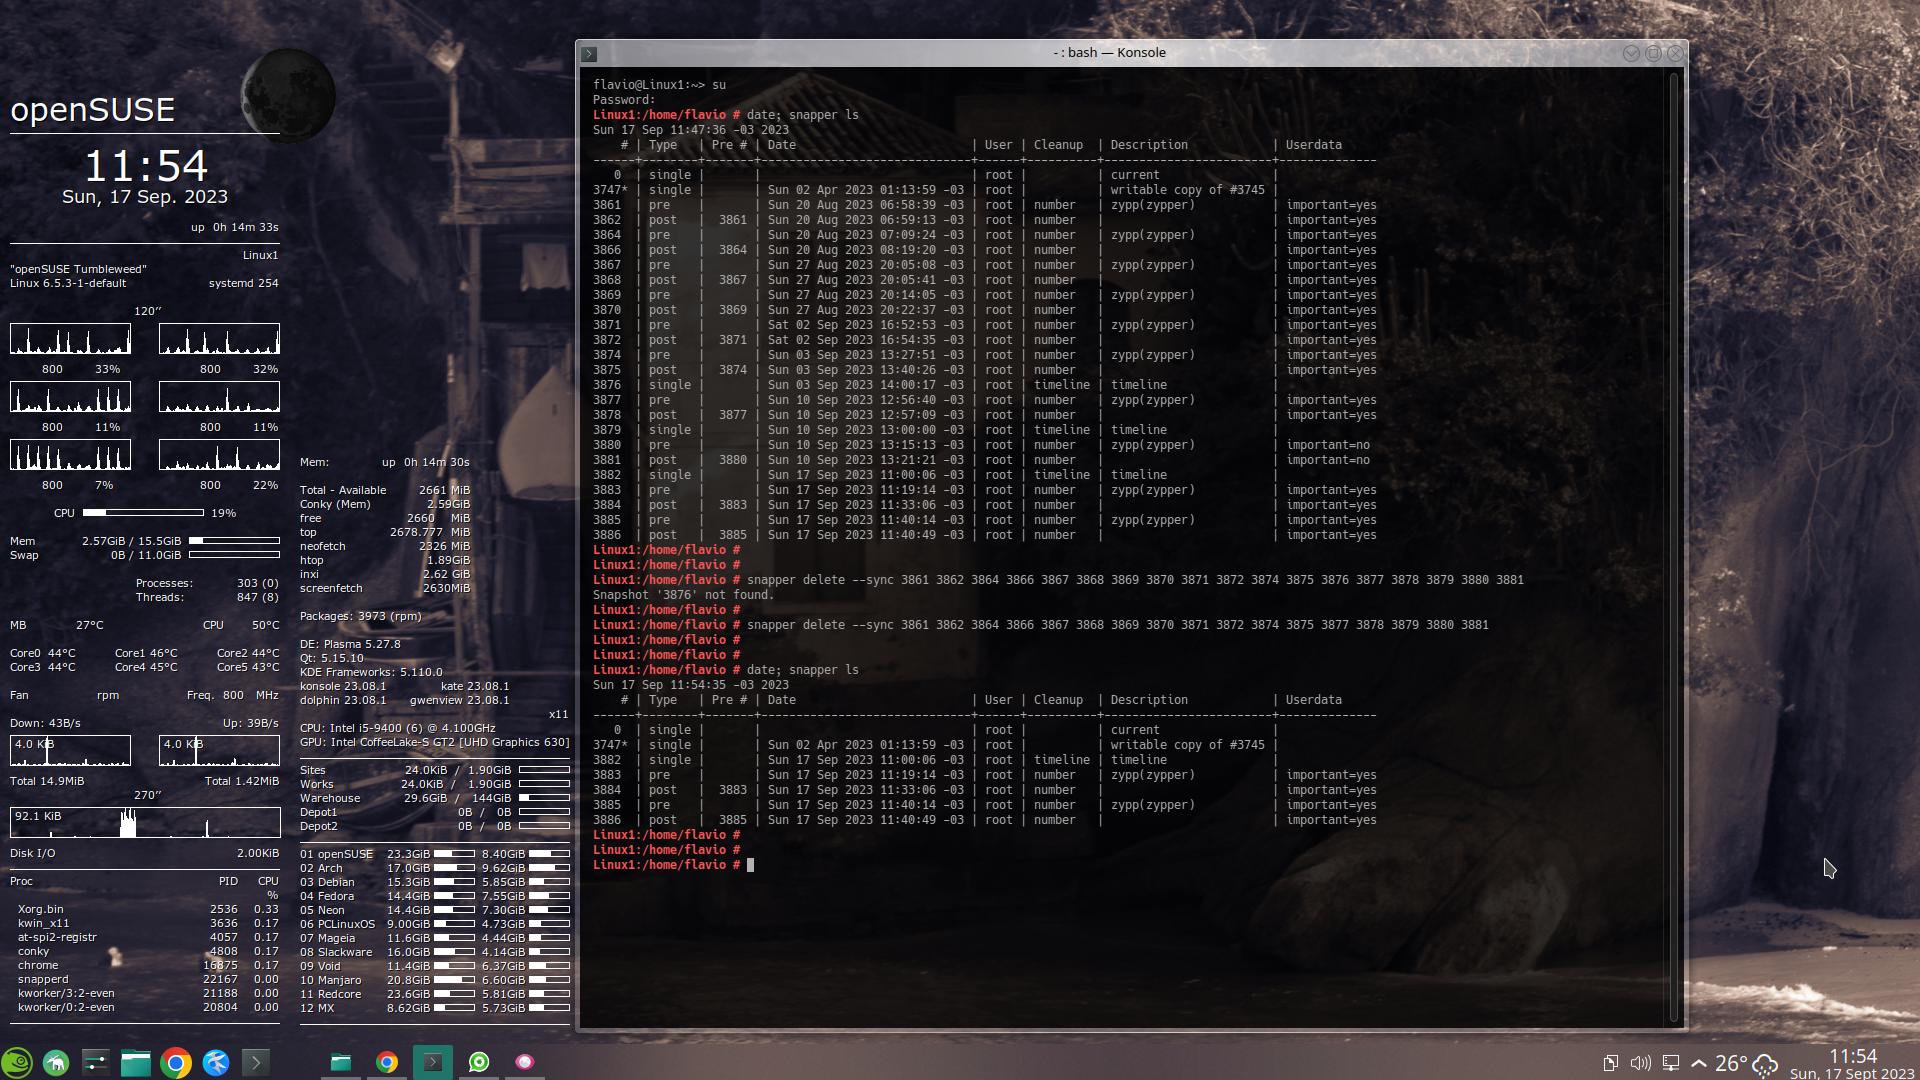Viewport: 1920px width, 1080px height.
Task: Launch Dolphin file manager from pinned icons
Action: [x=136, y=1062]
